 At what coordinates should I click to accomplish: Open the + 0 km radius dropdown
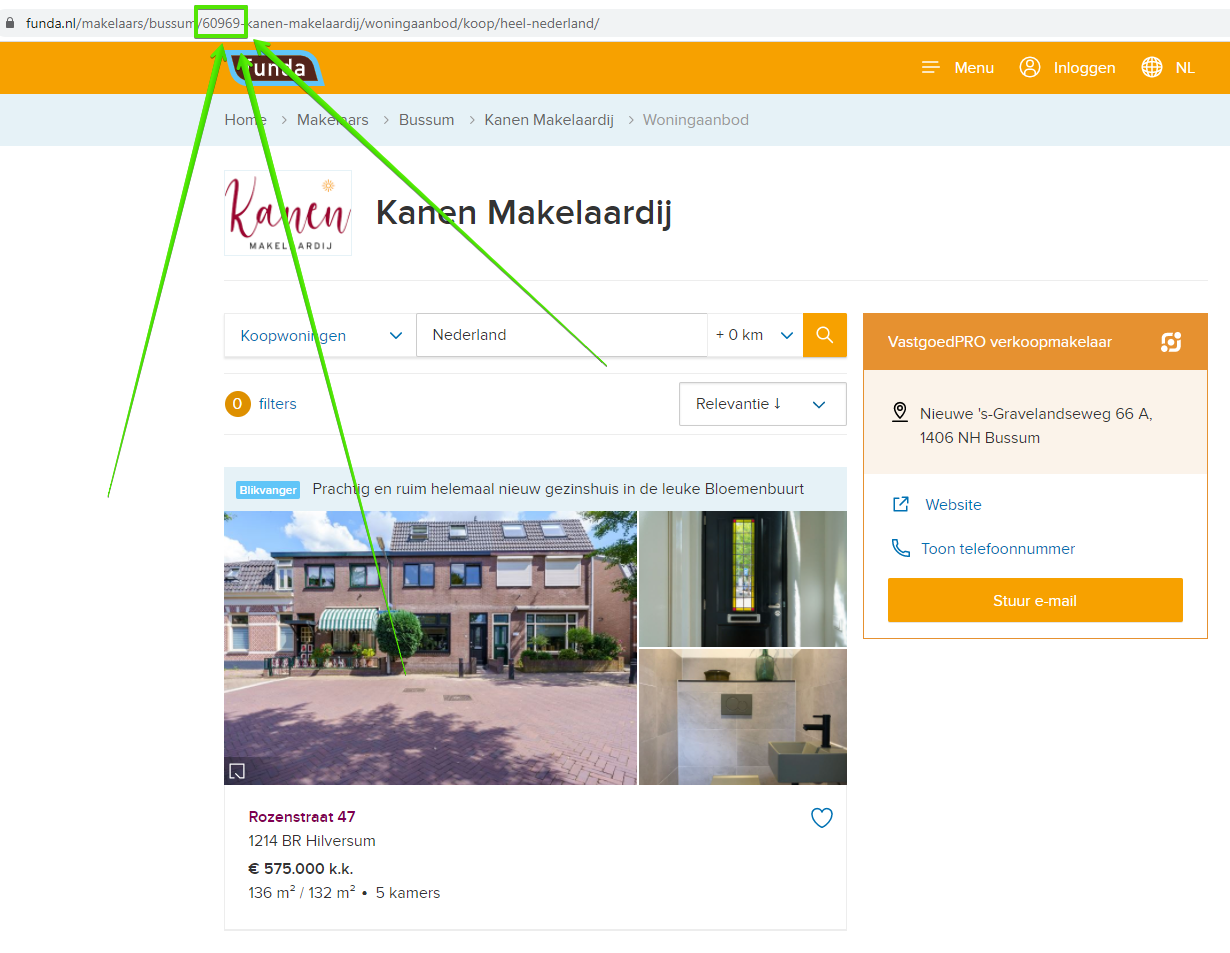[x=755, y=335]
